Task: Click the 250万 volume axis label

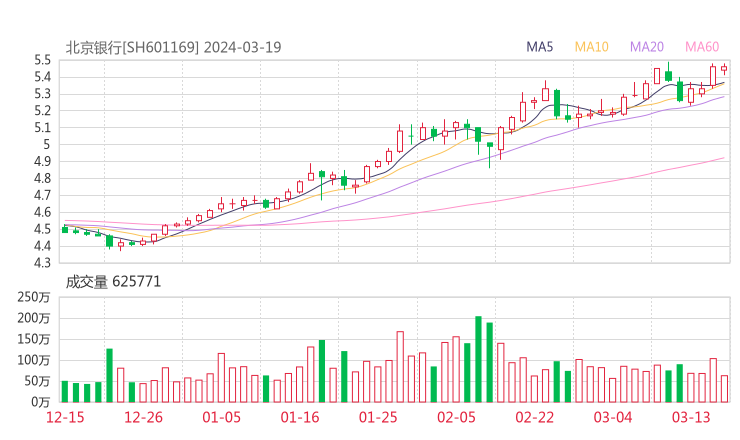Action: click(x=34, y=297)
